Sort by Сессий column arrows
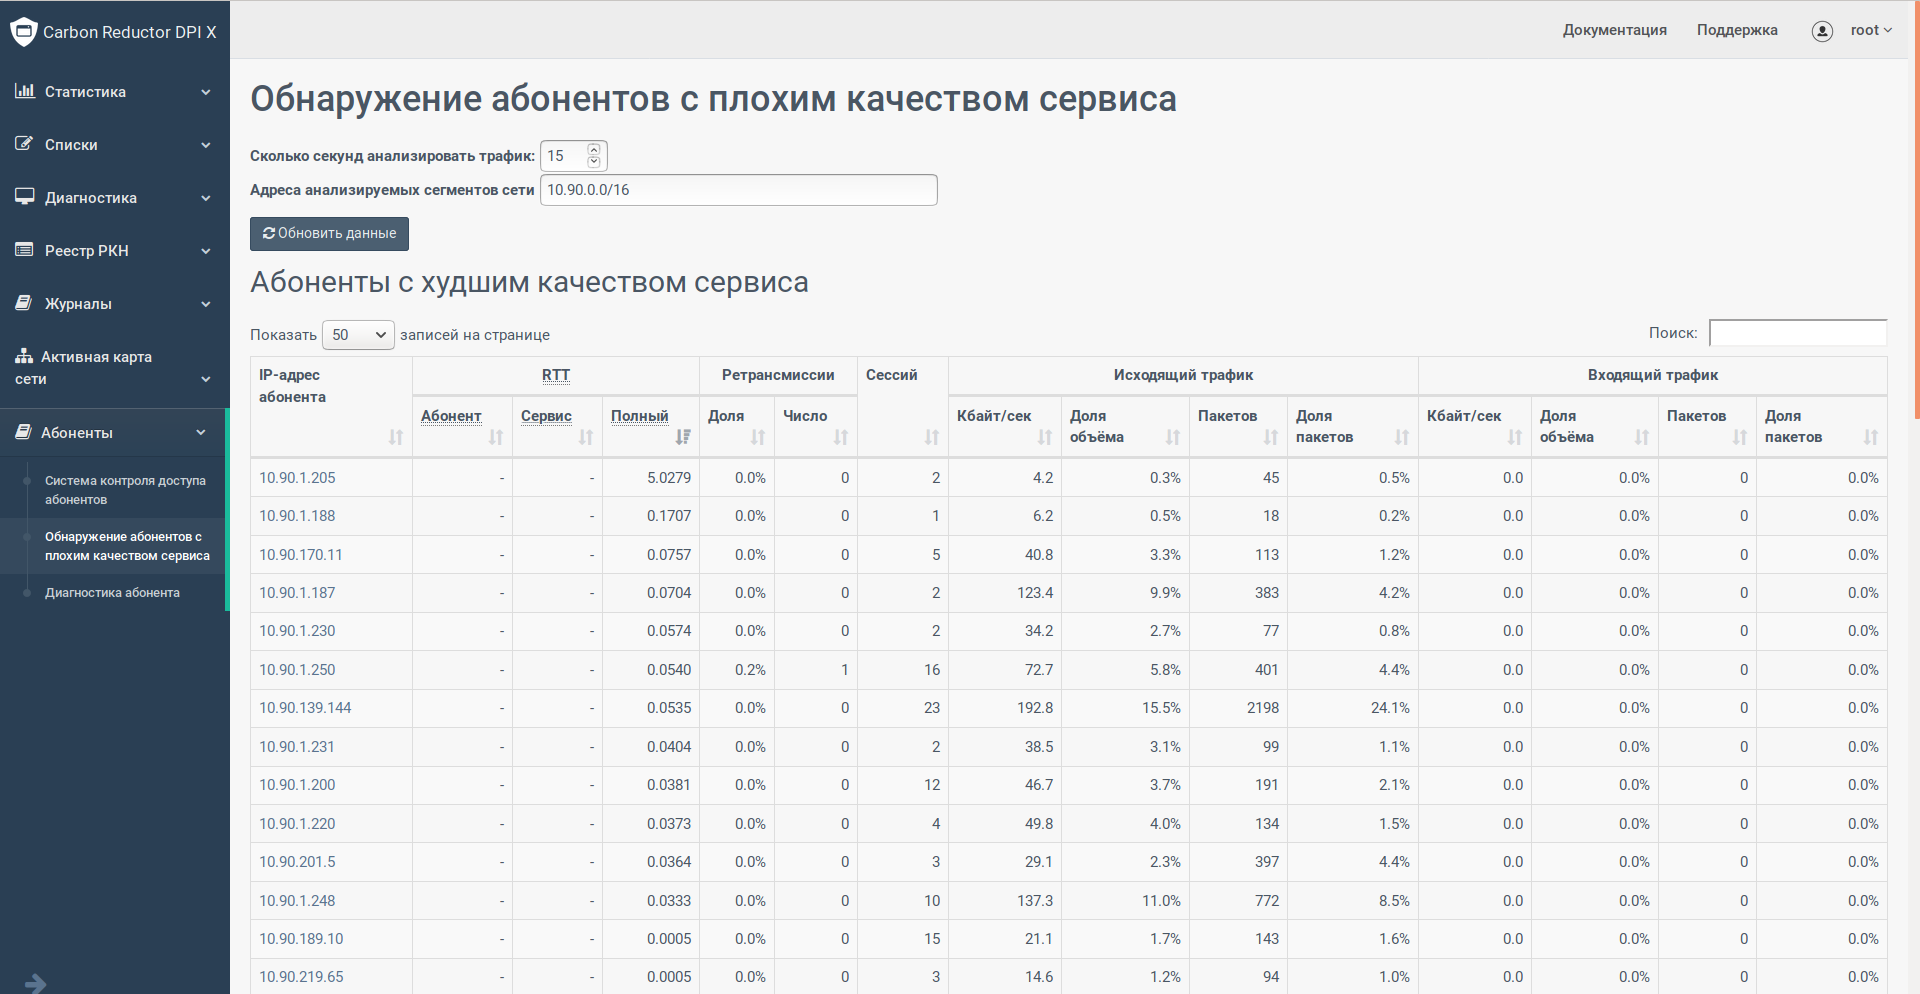The height and width of the screenshot is (994, 1920). coord(932,437)
